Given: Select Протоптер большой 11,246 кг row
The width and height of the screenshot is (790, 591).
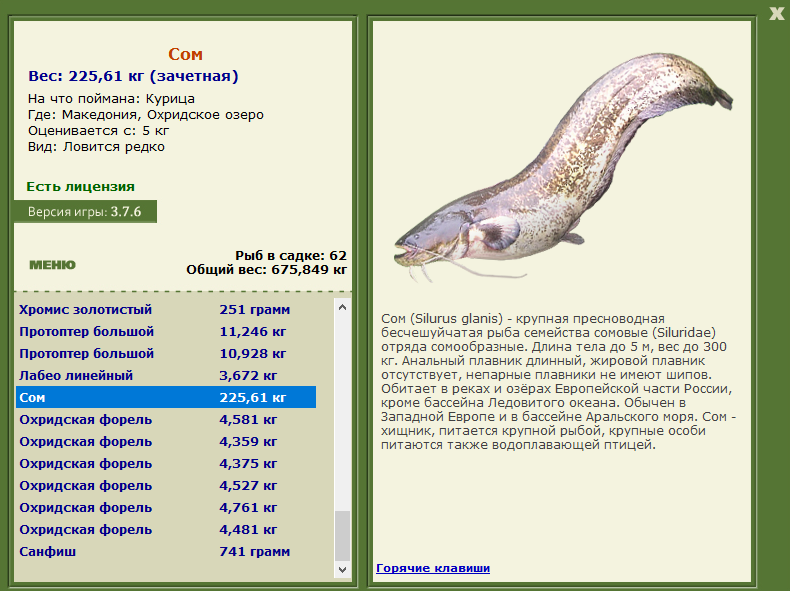Looking at the screenshot, I should 166,332.
